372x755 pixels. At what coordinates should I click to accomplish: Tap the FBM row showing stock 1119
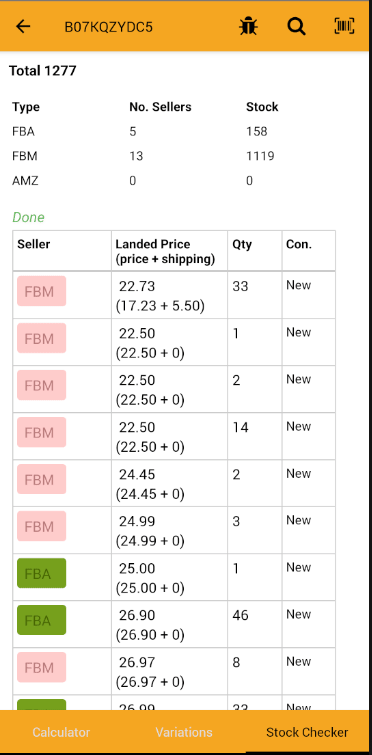143,156
